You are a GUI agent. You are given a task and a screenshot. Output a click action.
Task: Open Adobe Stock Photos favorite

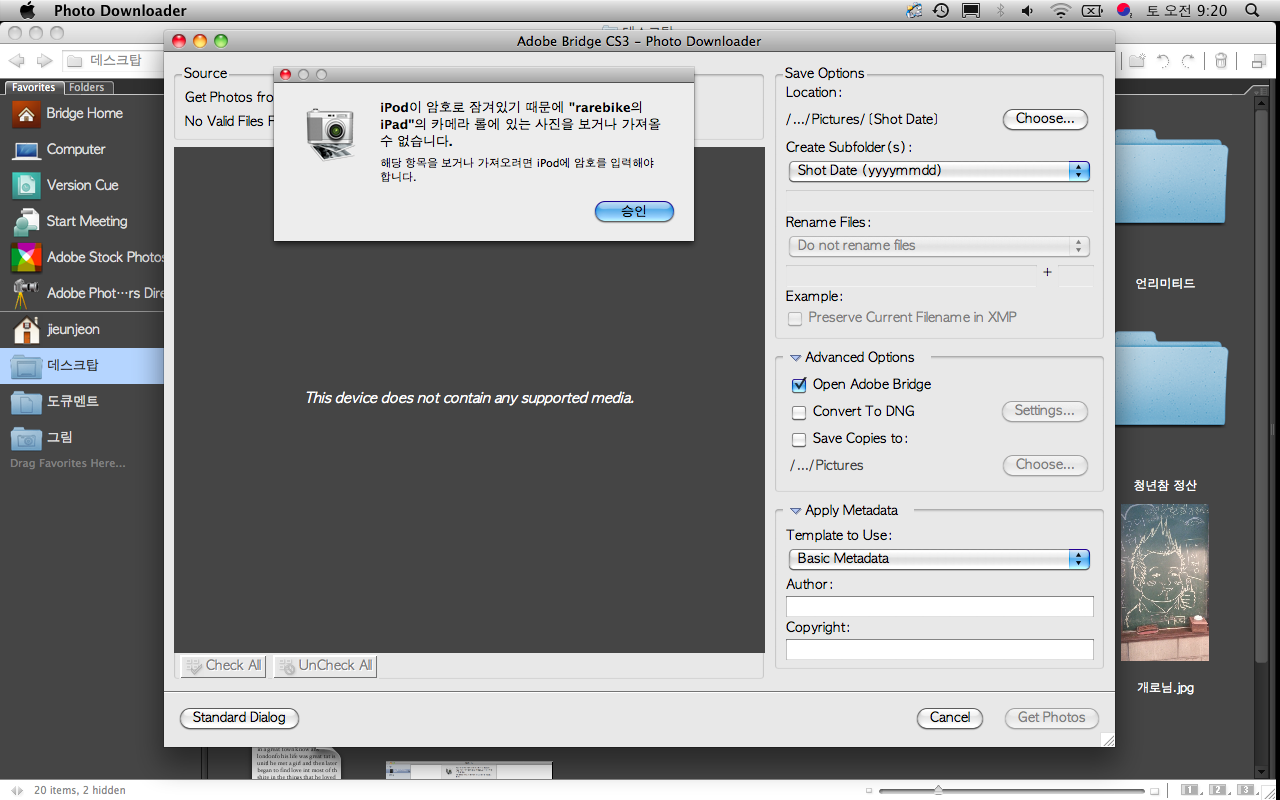[26, 258]
